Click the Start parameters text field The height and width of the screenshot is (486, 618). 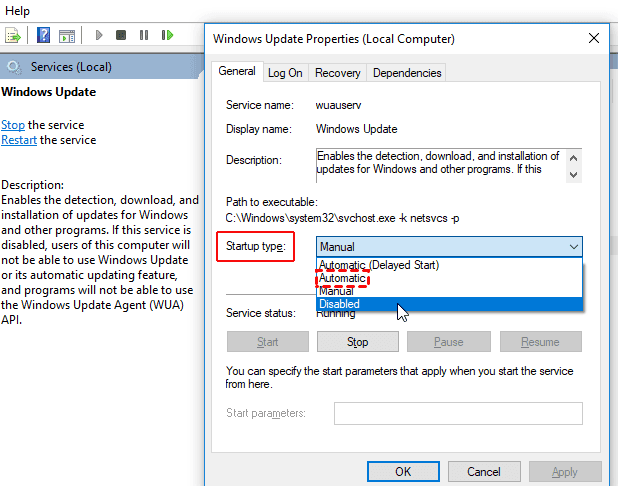(458, 413)
